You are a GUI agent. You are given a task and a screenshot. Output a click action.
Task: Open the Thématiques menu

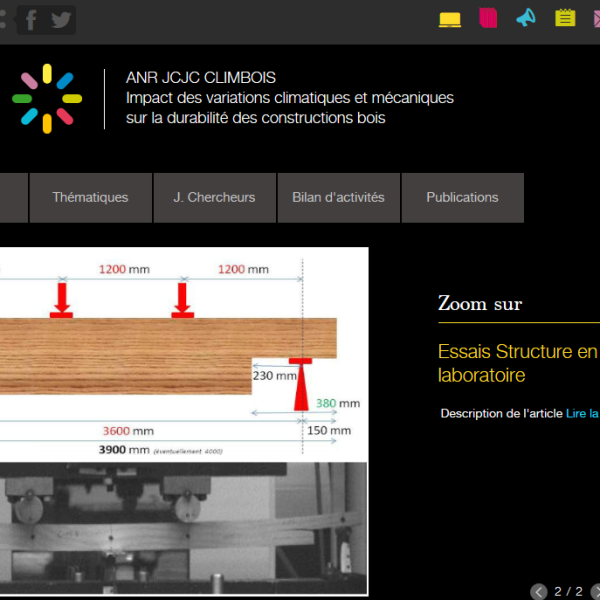(90, 198)
